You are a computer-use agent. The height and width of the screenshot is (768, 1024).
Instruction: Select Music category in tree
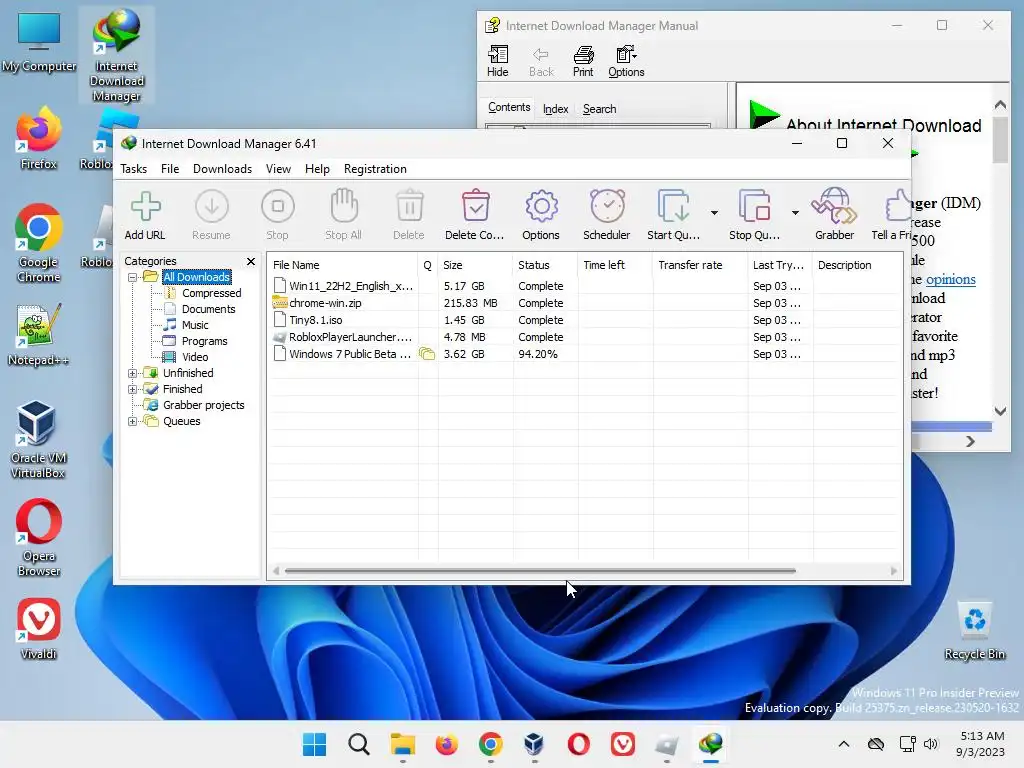[195, 325]
